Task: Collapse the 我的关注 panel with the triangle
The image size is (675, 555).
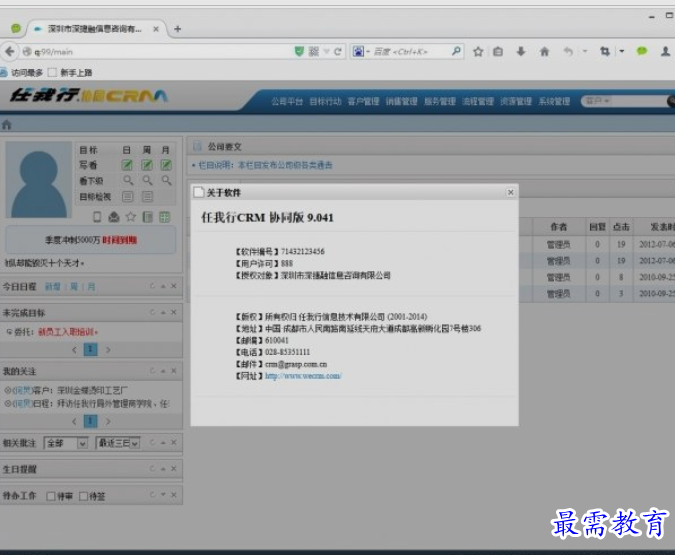Action: (x=163, y=371)
